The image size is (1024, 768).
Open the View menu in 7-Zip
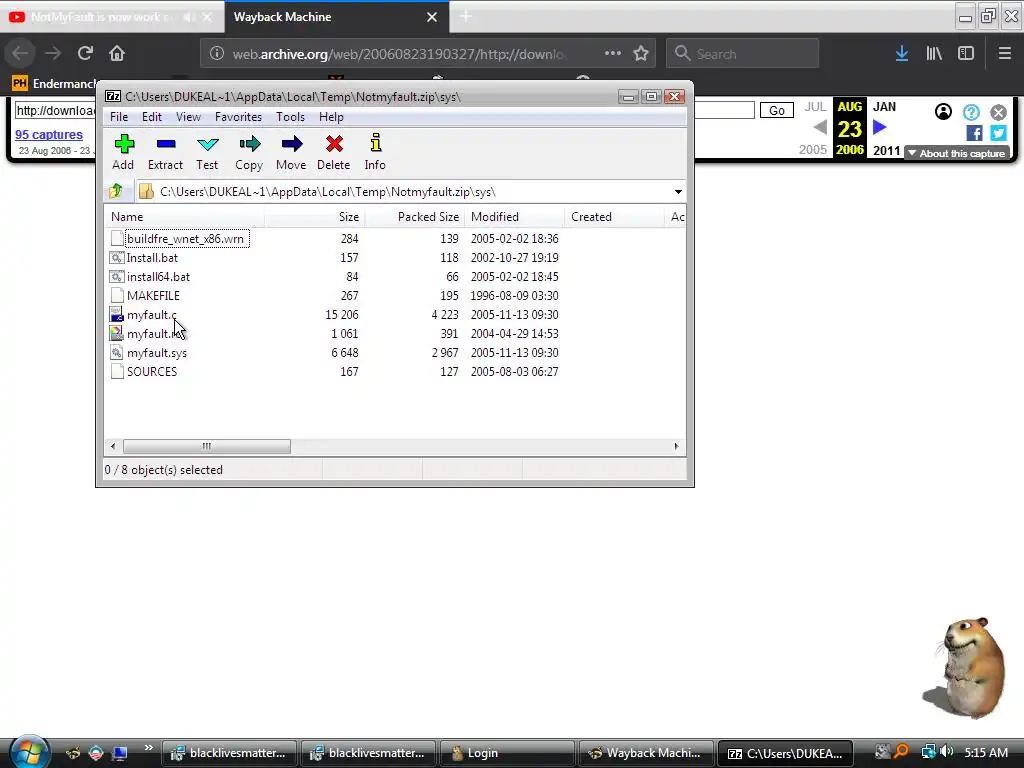[x=188, y=117]
